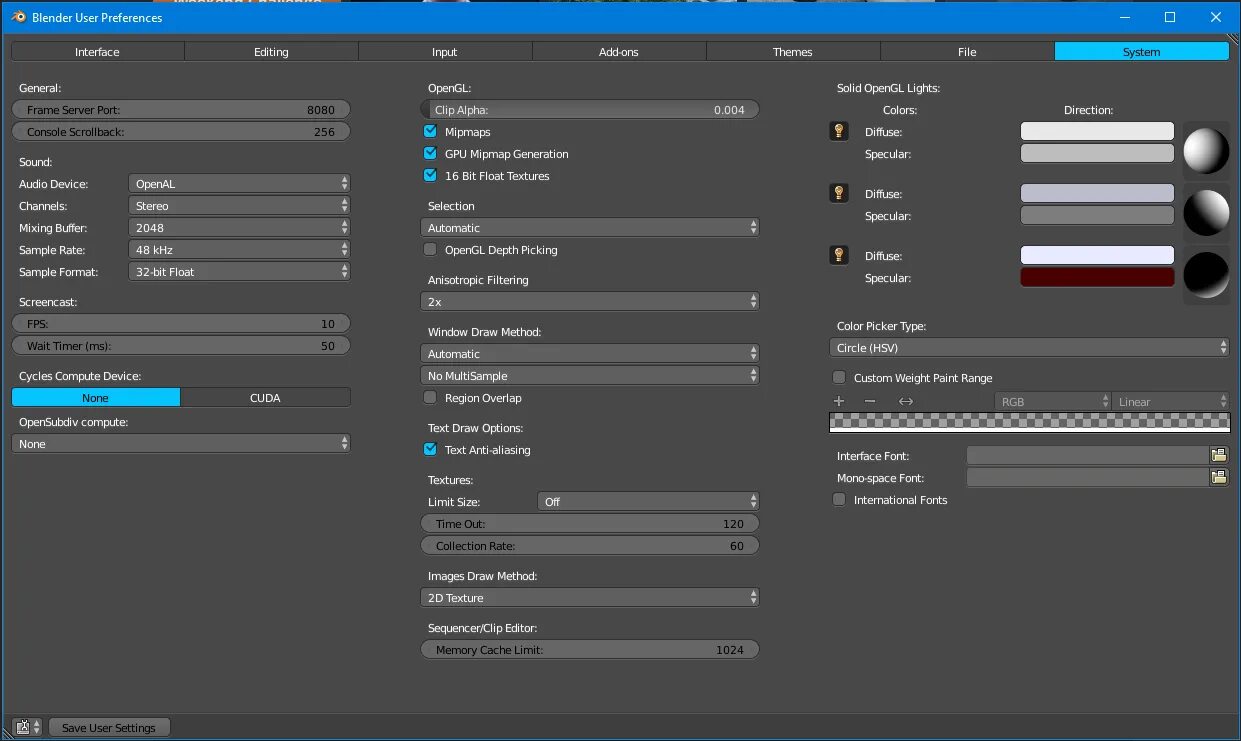Screen dimensions: 1241x741
Task: Click the Screencast FPS field
Action: [181, 323]
